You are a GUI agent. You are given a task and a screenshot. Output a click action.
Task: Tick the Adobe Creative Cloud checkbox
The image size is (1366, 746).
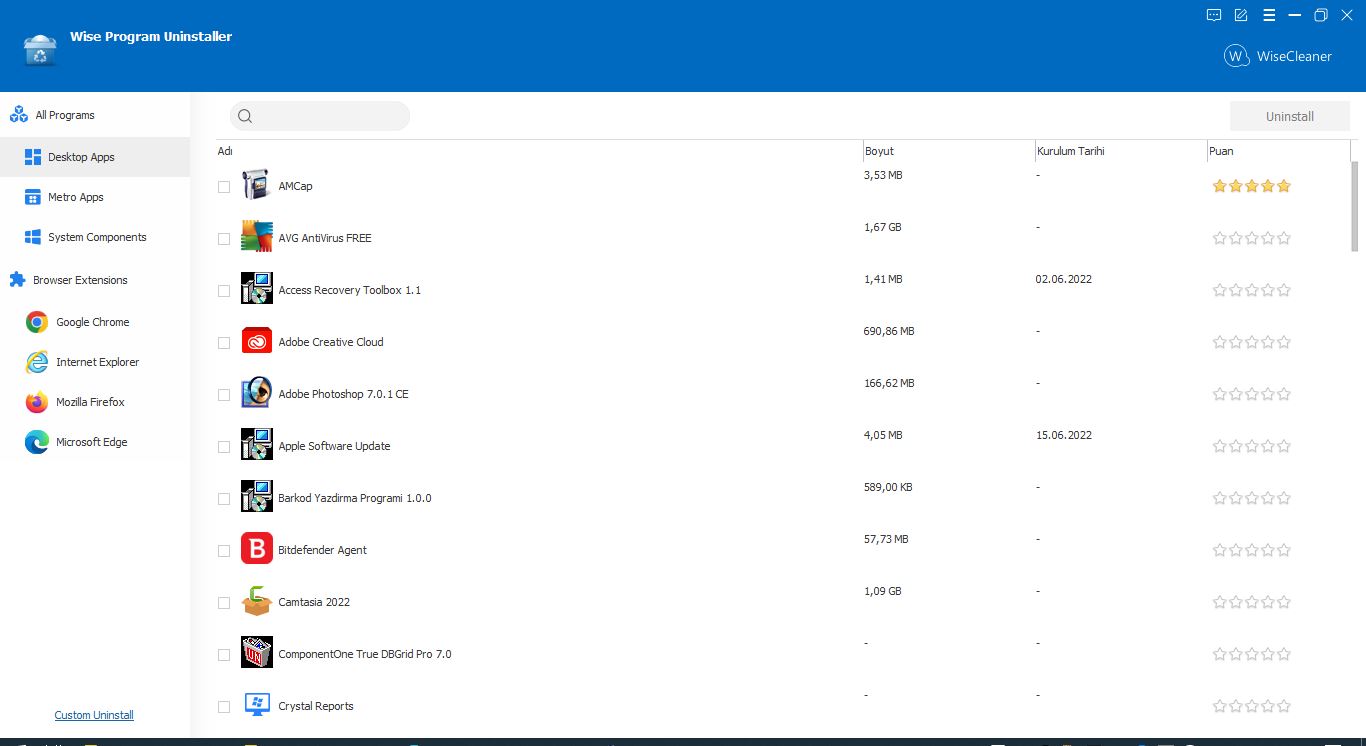pos(224,343)
